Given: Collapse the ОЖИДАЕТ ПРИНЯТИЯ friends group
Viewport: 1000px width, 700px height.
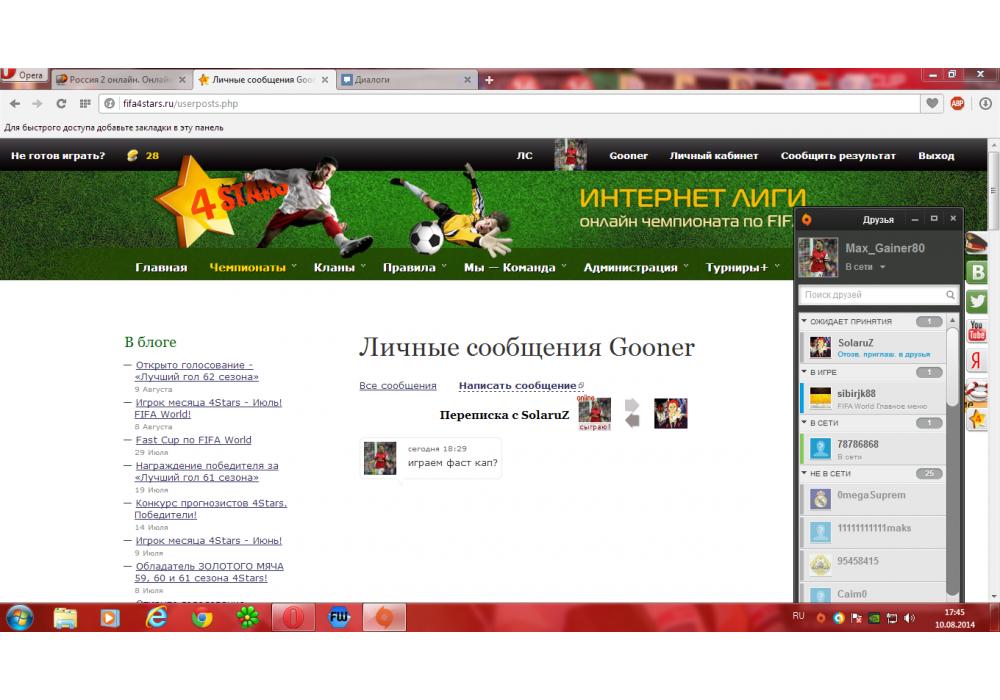Looking at the screenshot, I should click(x=805, y=321).
